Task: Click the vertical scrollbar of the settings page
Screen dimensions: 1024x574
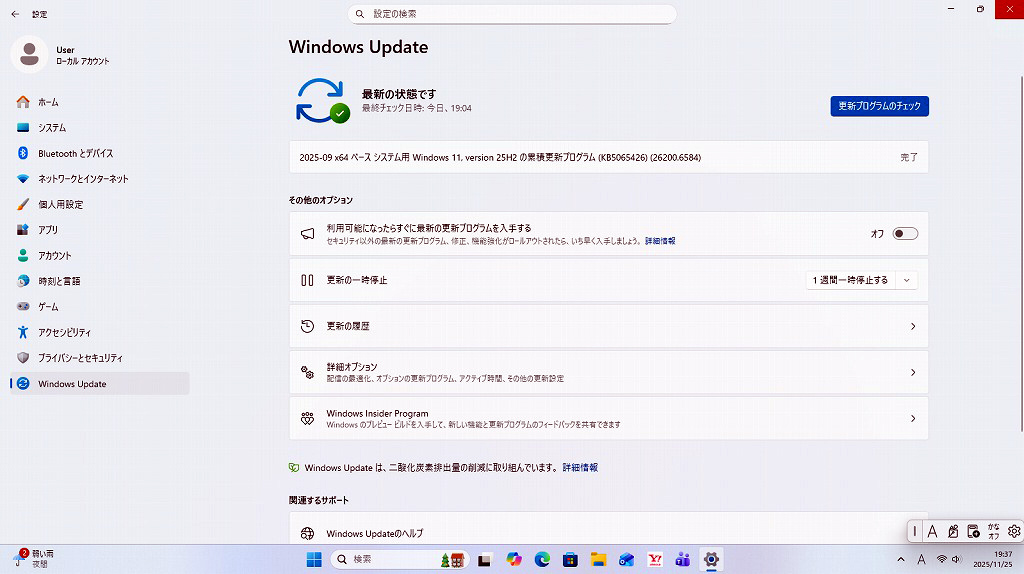Action: point(1021,253)
